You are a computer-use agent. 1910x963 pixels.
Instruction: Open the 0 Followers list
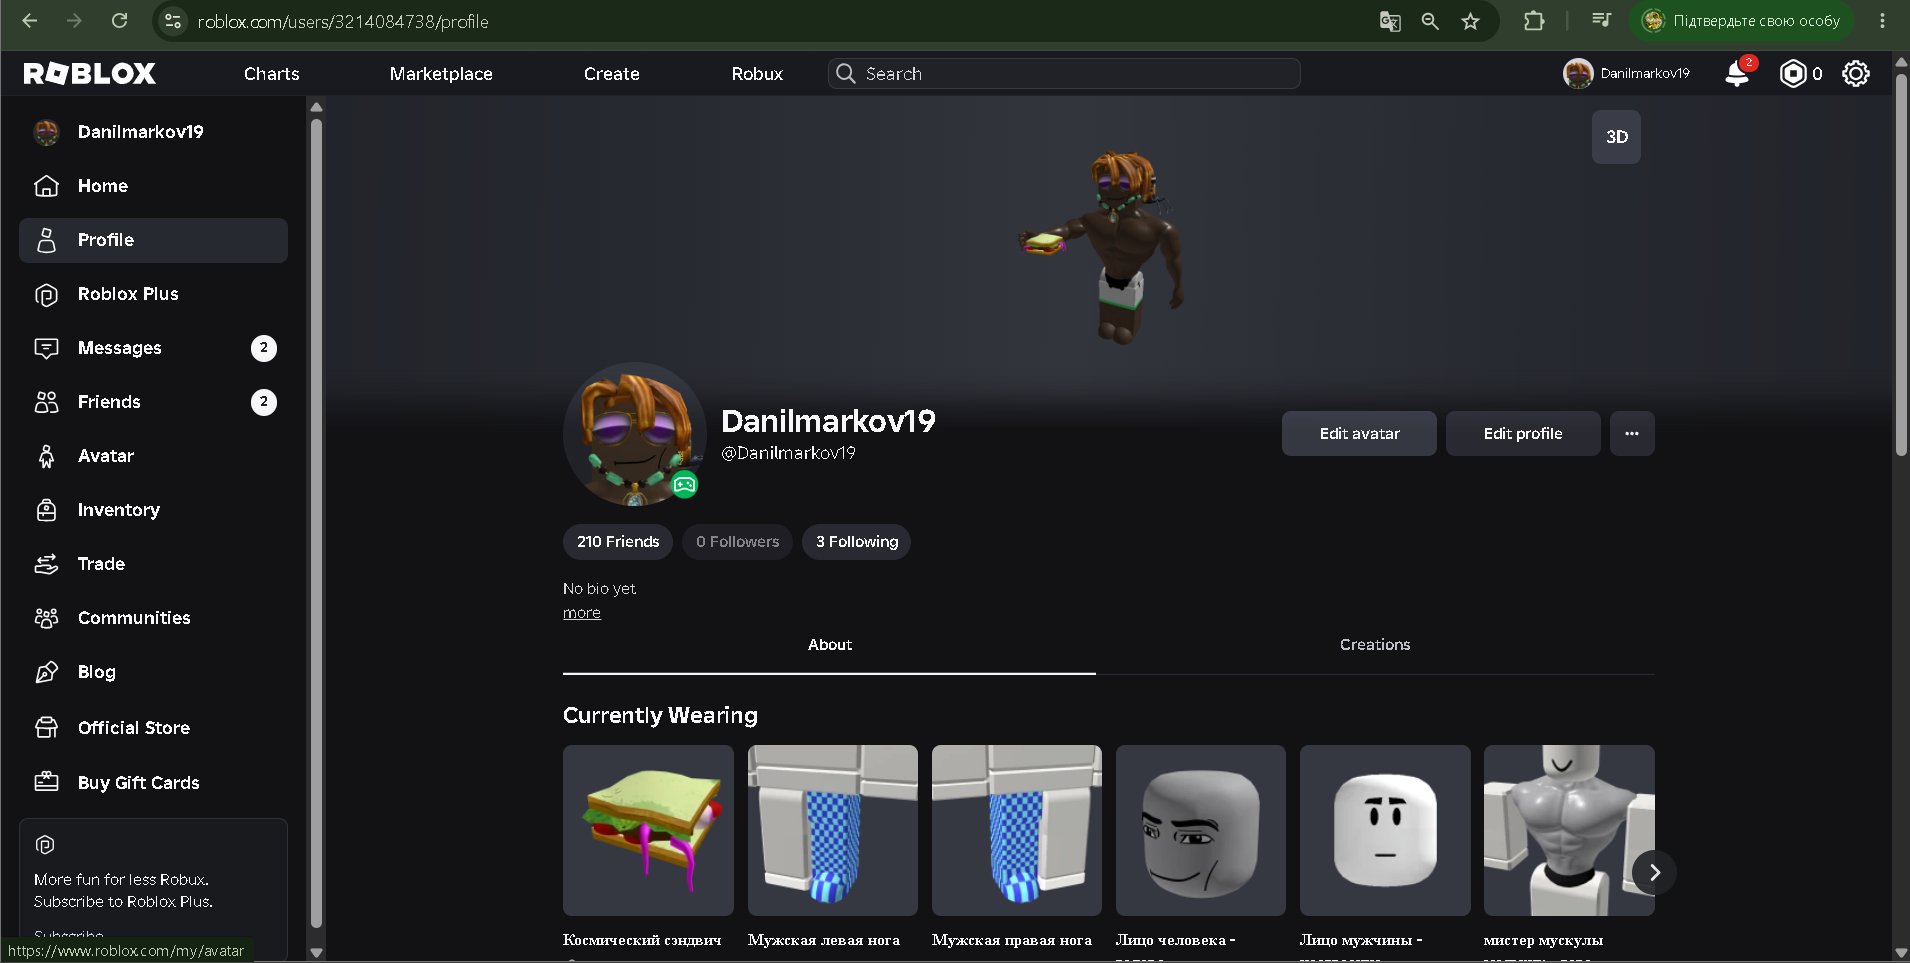(x=737, y=542)
